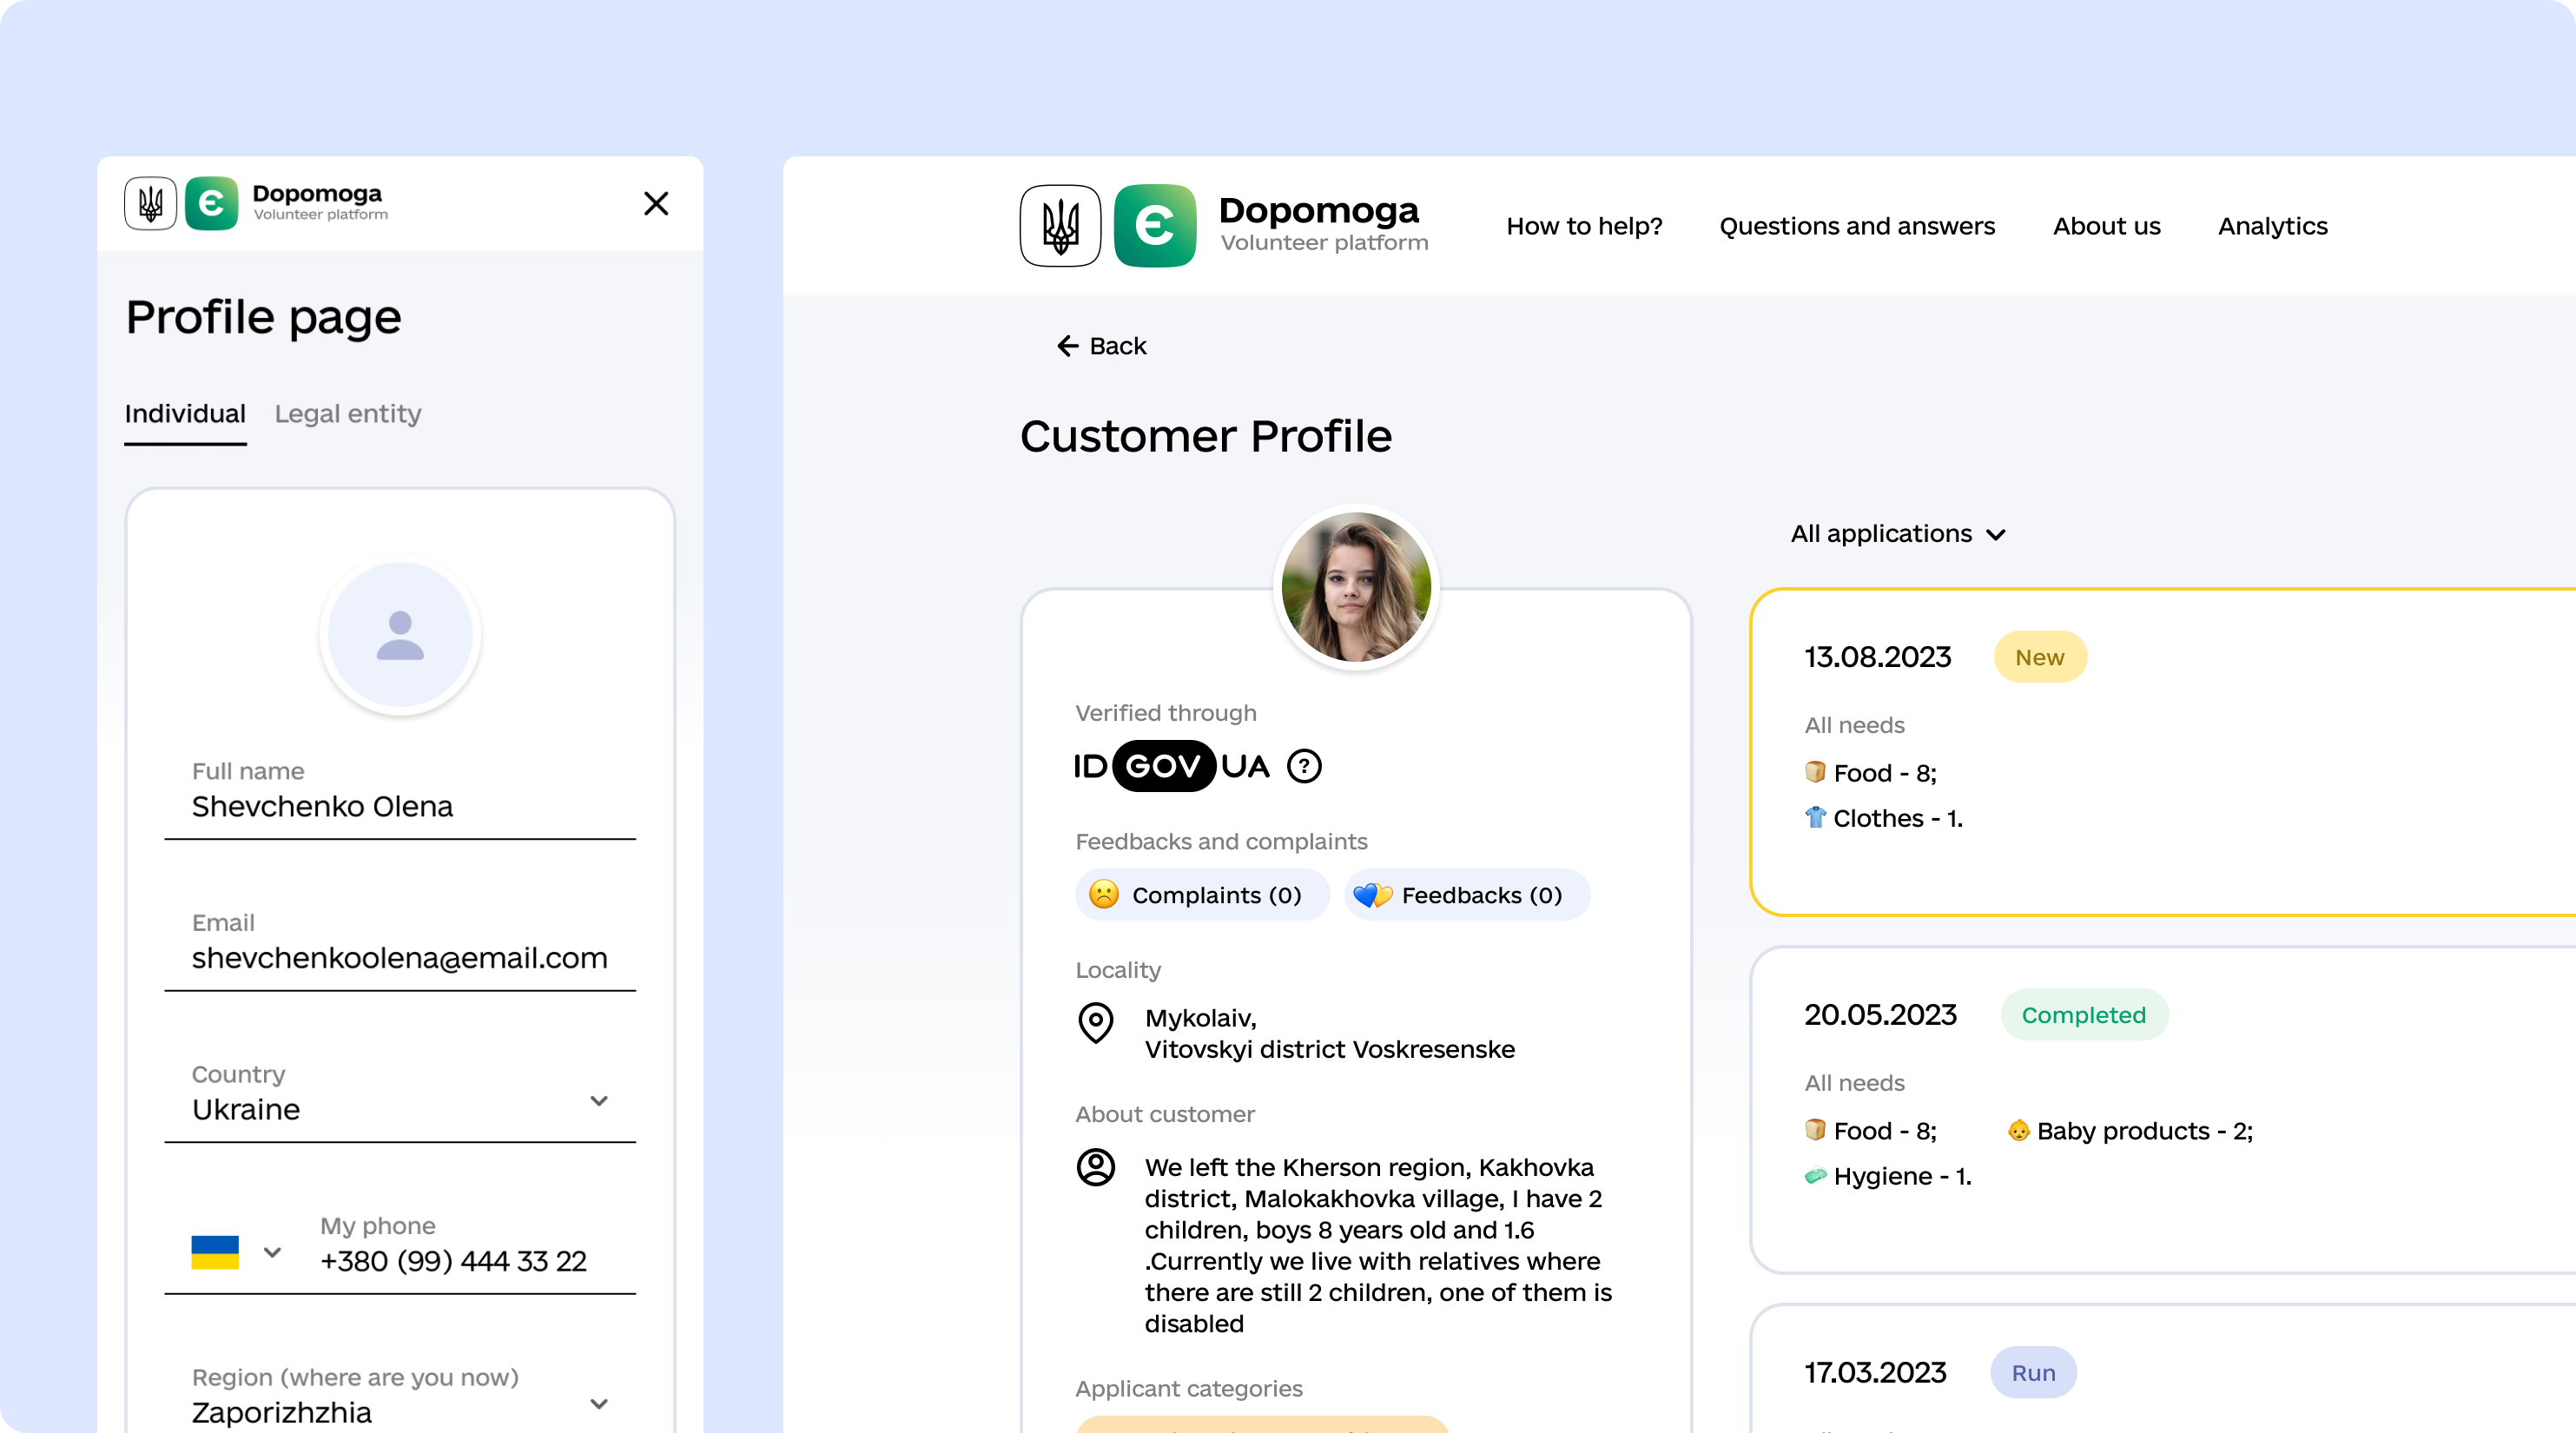Click the New status badge
2576x1433 pixels.
coord(2040,657)
